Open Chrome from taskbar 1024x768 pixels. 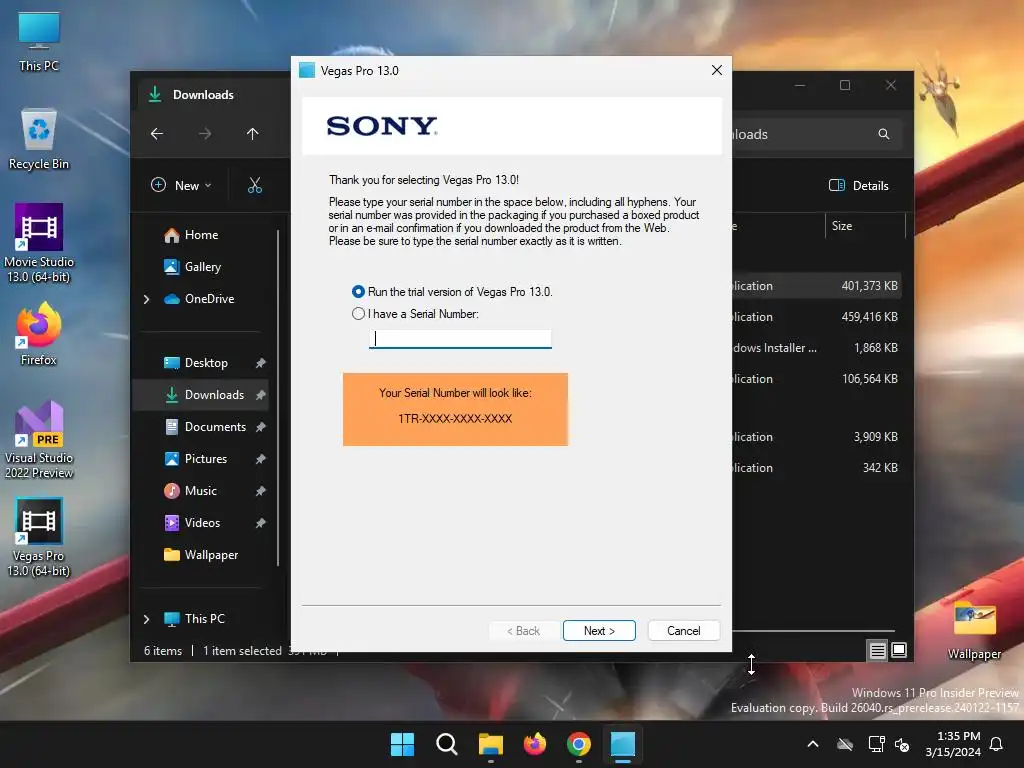pyautogui.click(x=579, y=744)
